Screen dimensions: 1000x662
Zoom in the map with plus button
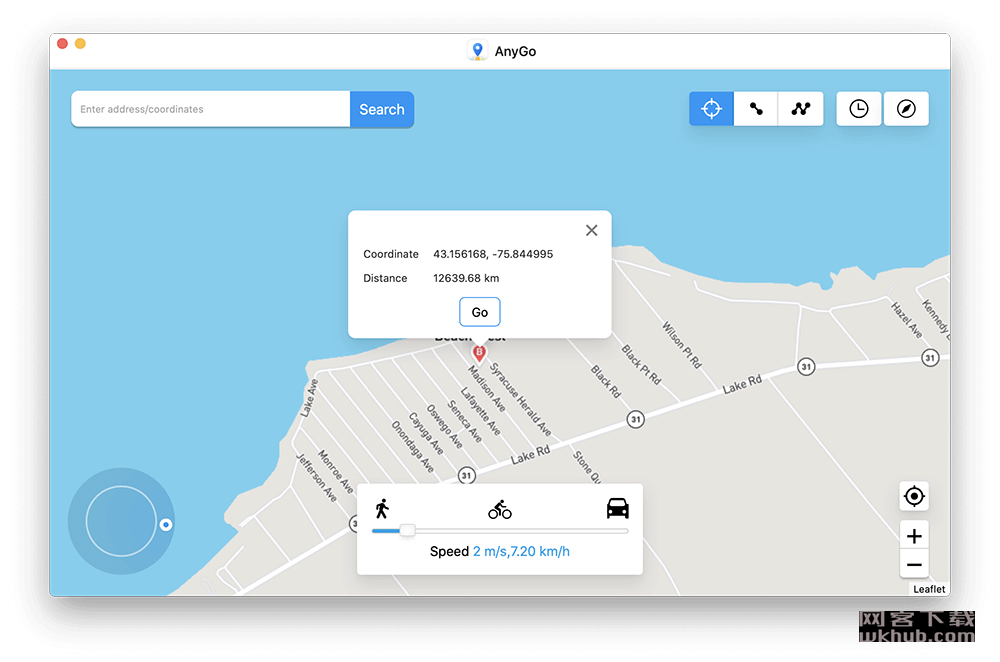[914, 536]
